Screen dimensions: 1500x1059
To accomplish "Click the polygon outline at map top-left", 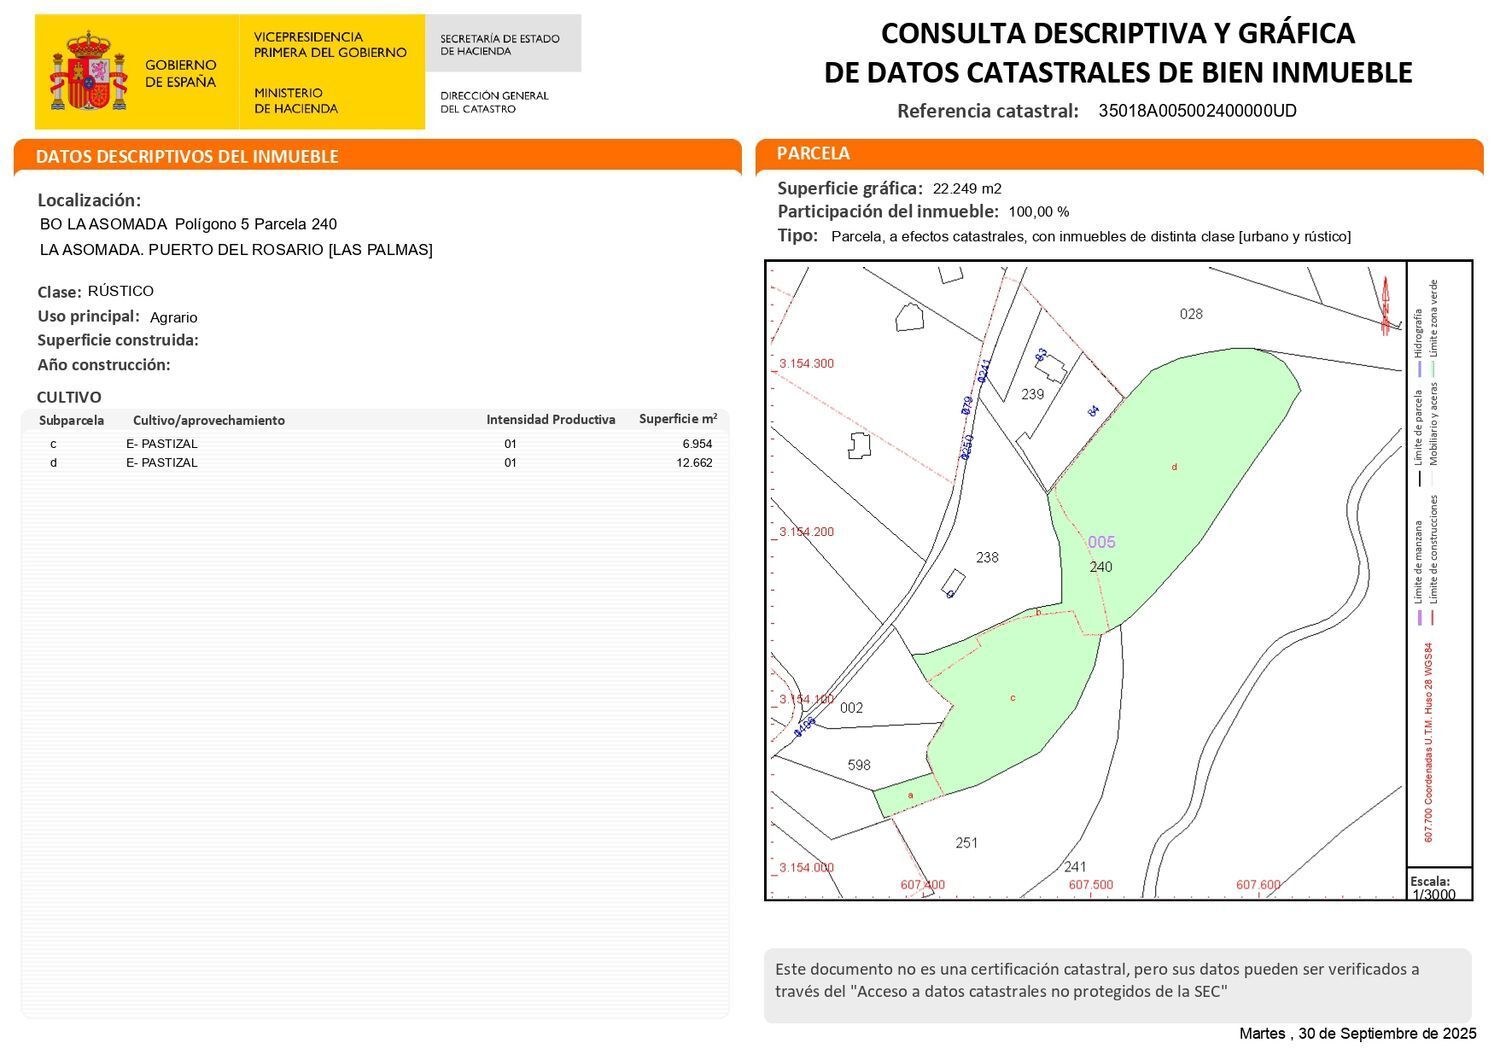I will pyautogui.click(x=910, y=316).
